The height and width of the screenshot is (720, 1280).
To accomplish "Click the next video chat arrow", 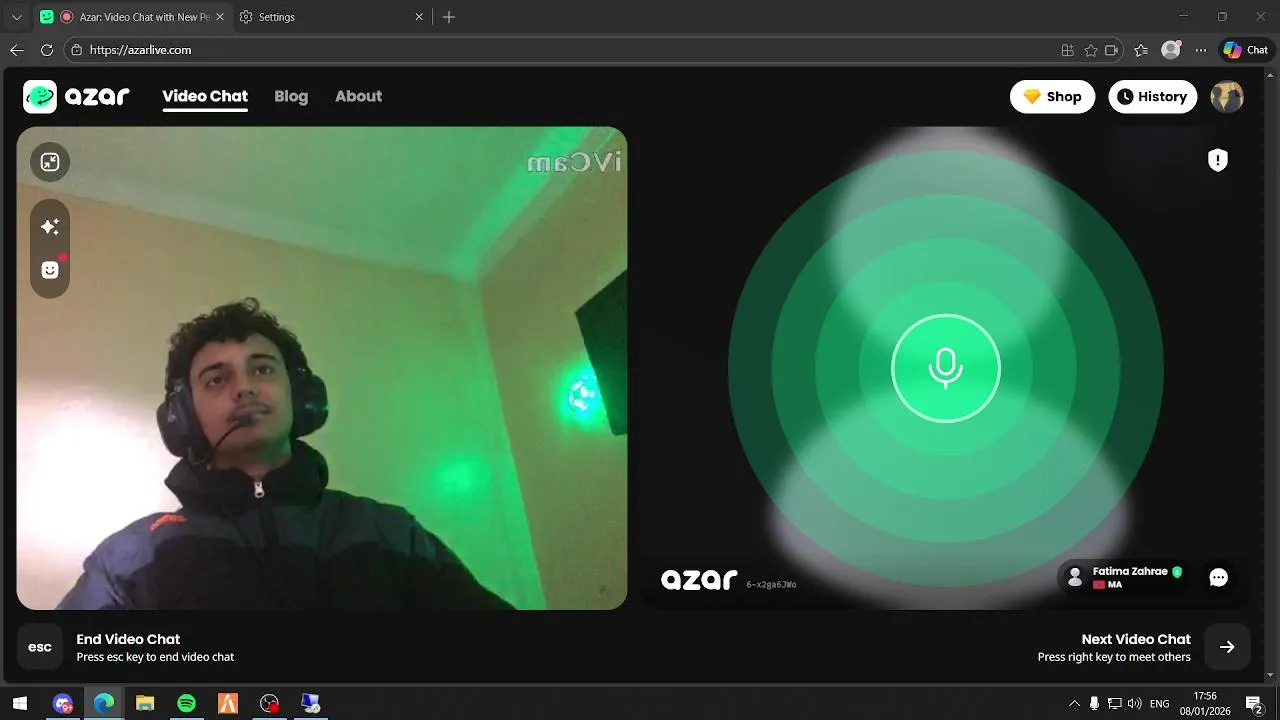I will tap(1227, 647).
